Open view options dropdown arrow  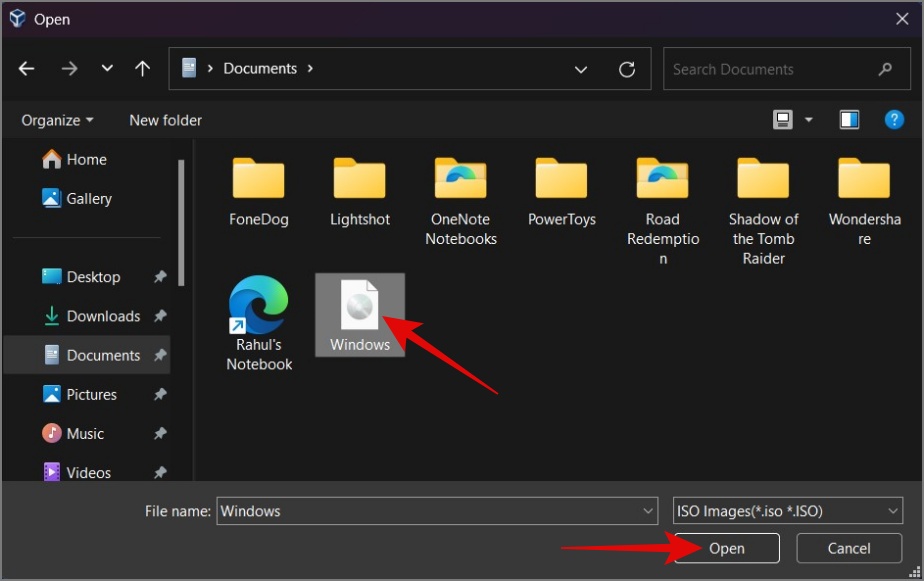pyautogui.click(x=808, y=120)
